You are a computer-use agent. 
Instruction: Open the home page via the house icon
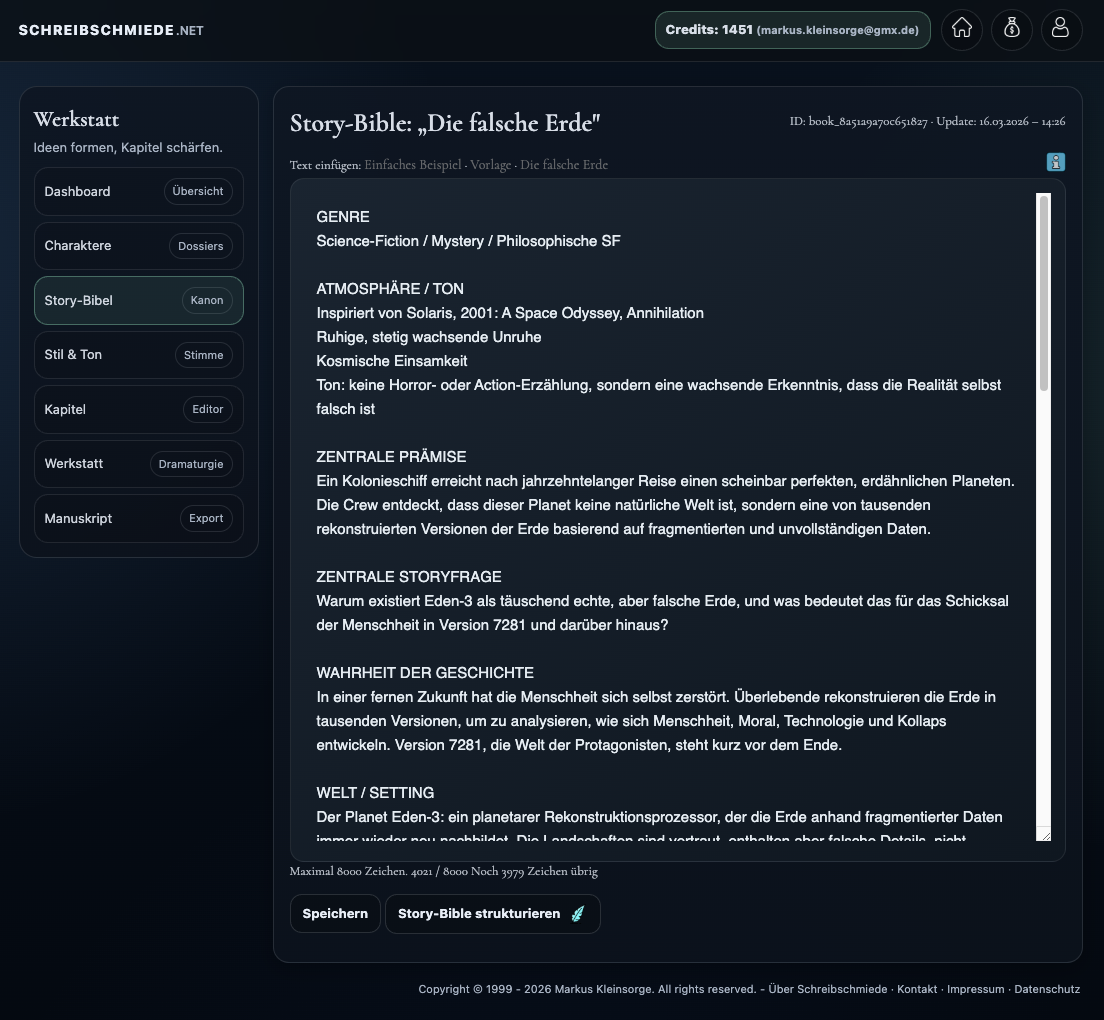(x=961, y=30)
